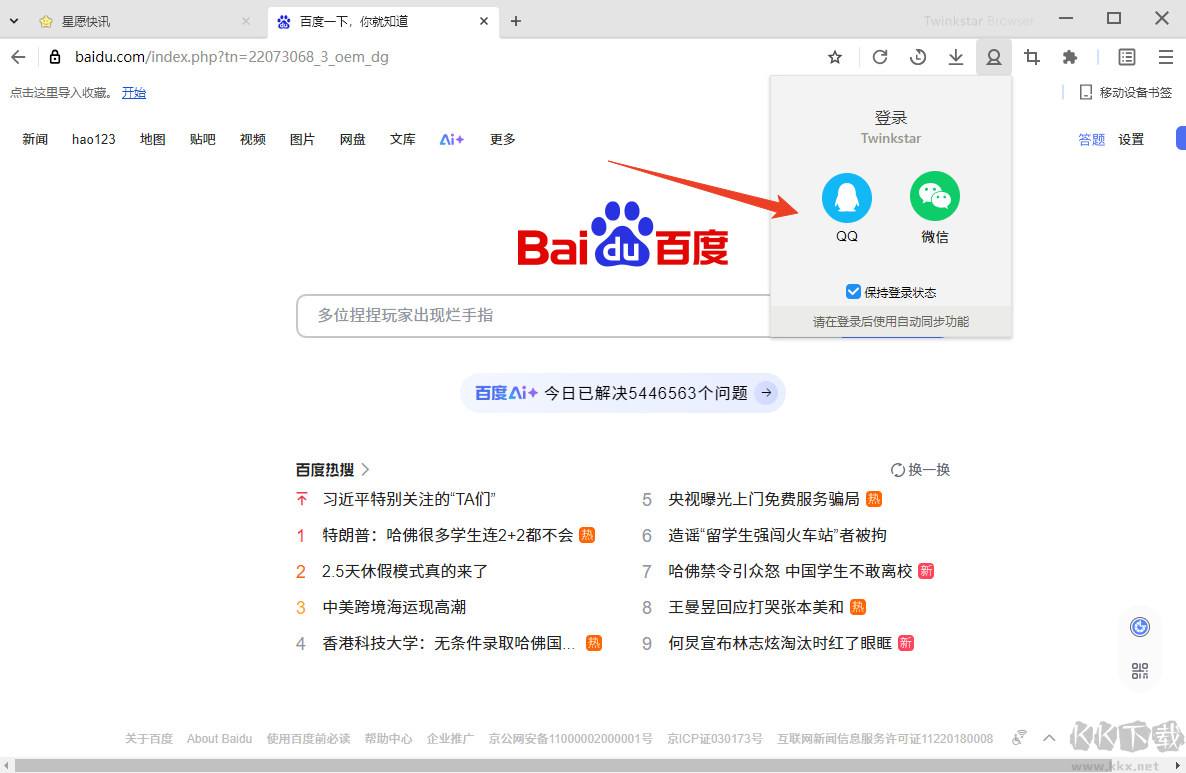
Task: Open the 图片 navigation link
Action: click(302, 139)
